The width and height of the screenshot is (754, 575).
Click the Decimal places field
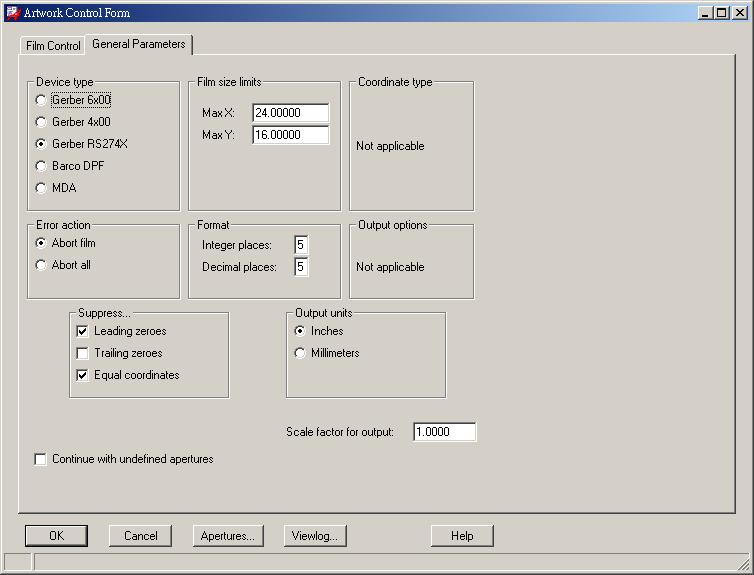click(301, 267)
